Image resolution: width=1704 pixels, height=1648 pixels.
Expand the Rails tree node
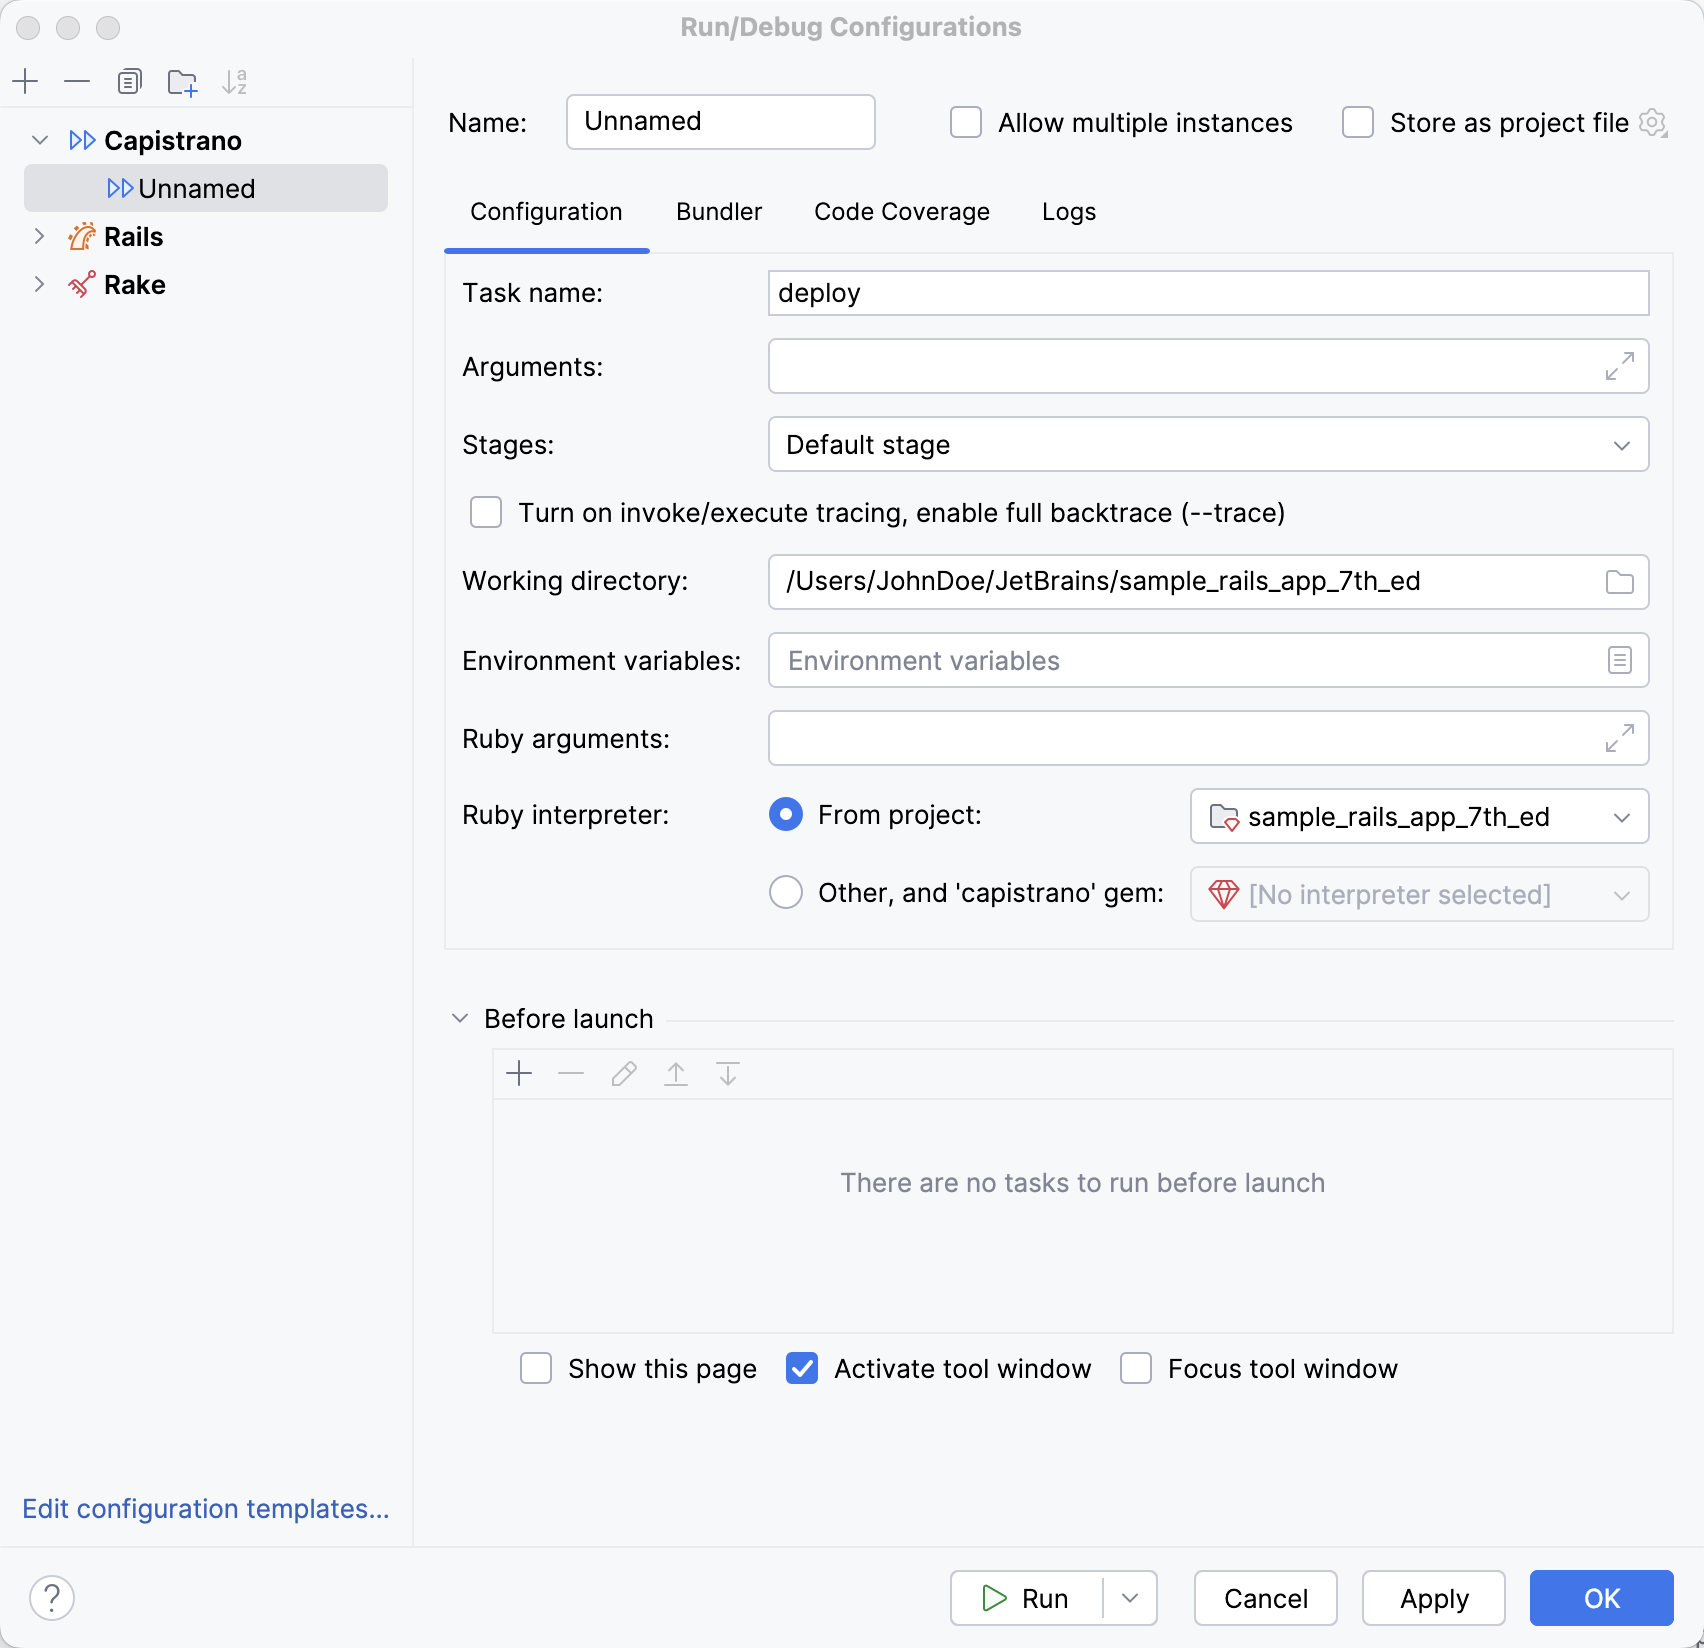(x=39, y=236)
